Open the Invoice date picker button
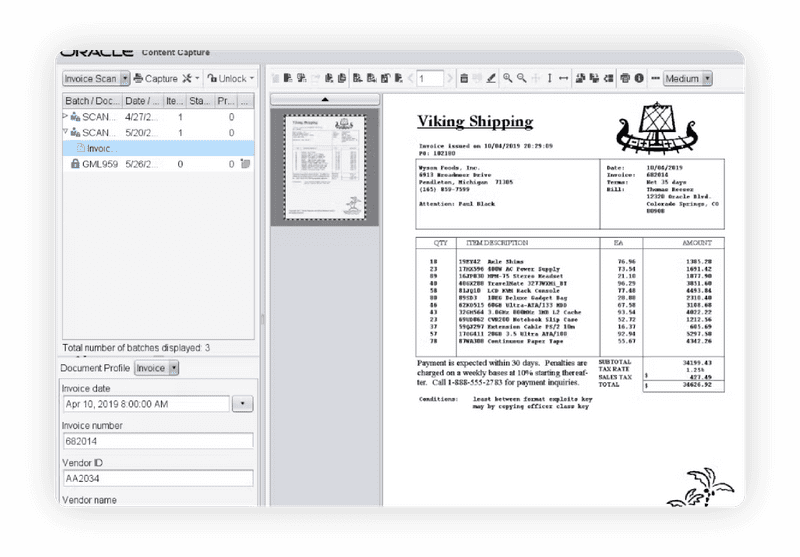Screen dimensions: 800x557 pyautogui.click(x=243, y=404)
